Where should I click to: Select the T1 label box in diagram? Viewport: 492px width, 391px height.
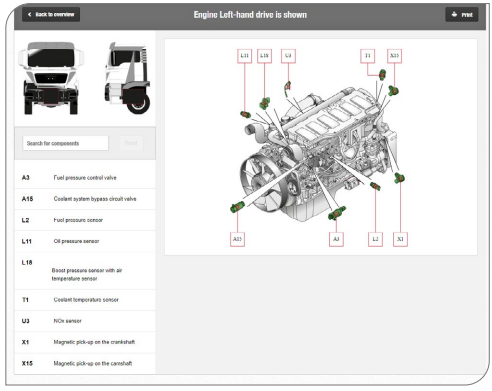(x=368, y=56)
